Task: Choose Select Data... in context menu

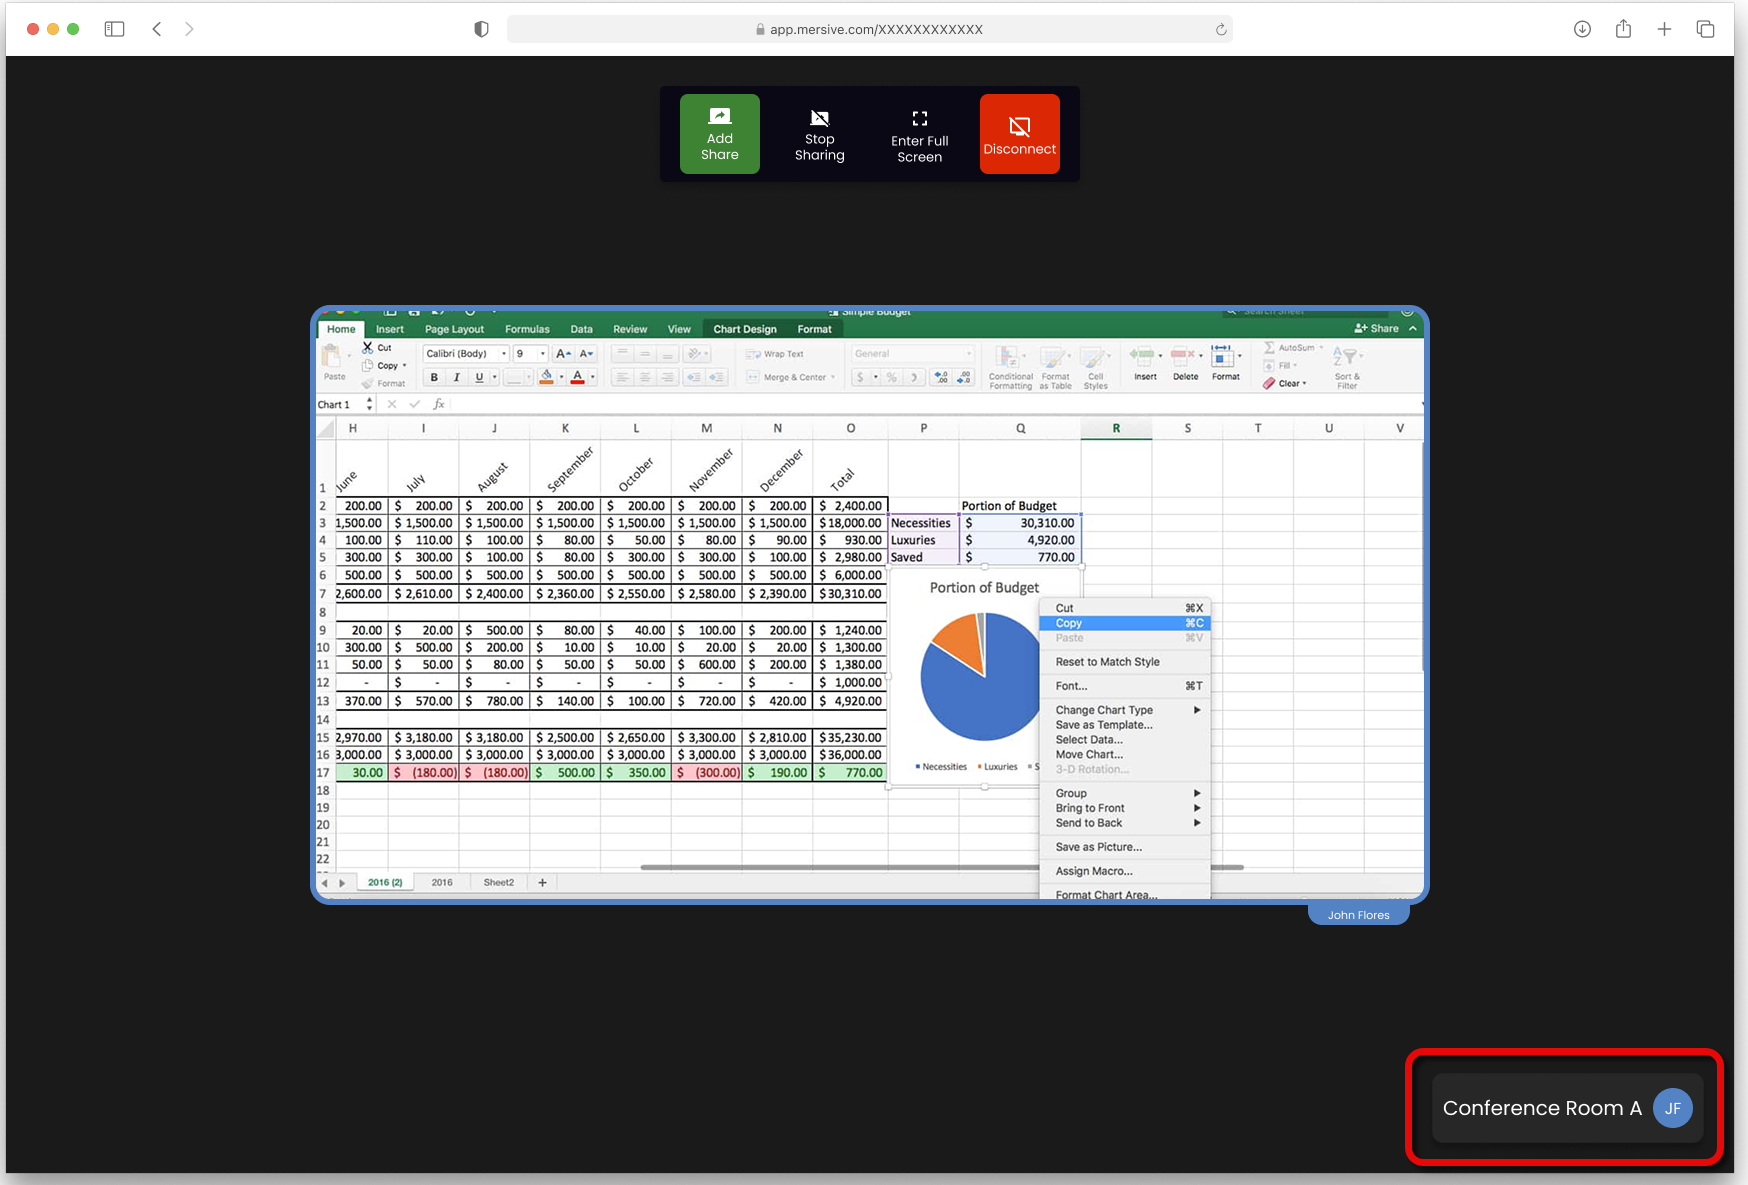Action: [x=1125, y=740]
